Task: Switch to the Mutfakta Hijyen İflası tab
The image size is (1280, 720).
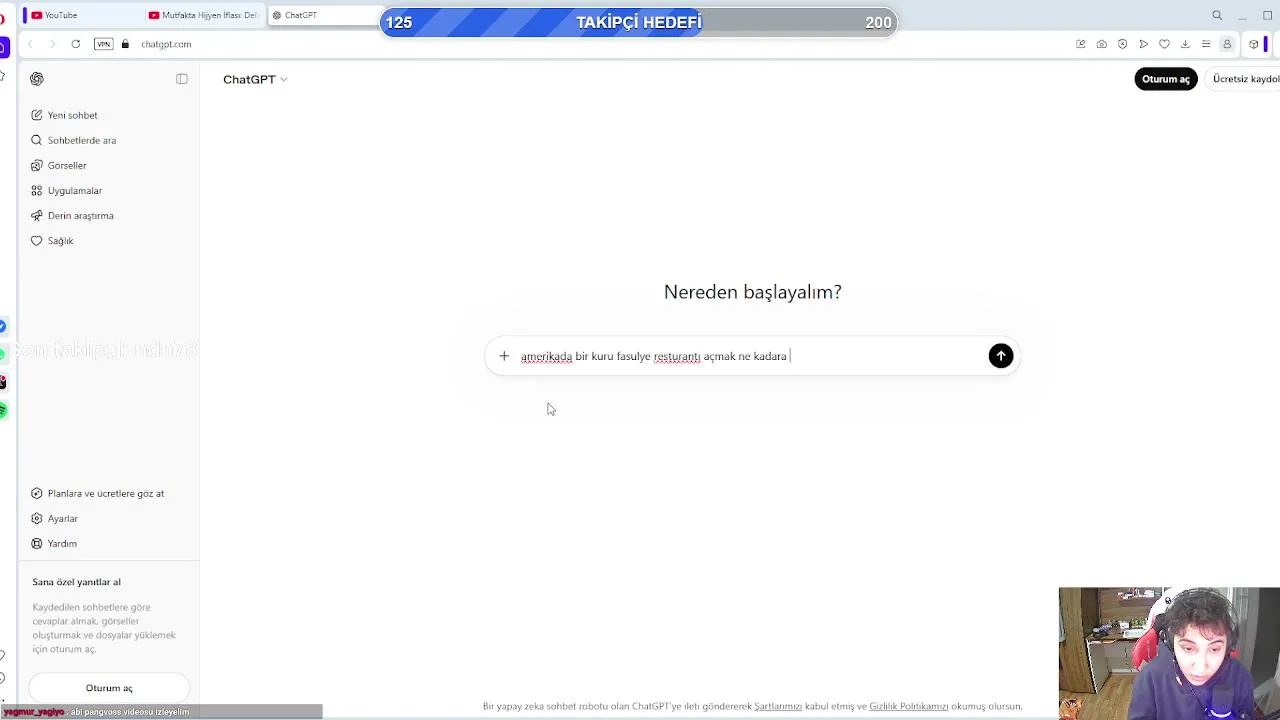Action: coord(203,15)
